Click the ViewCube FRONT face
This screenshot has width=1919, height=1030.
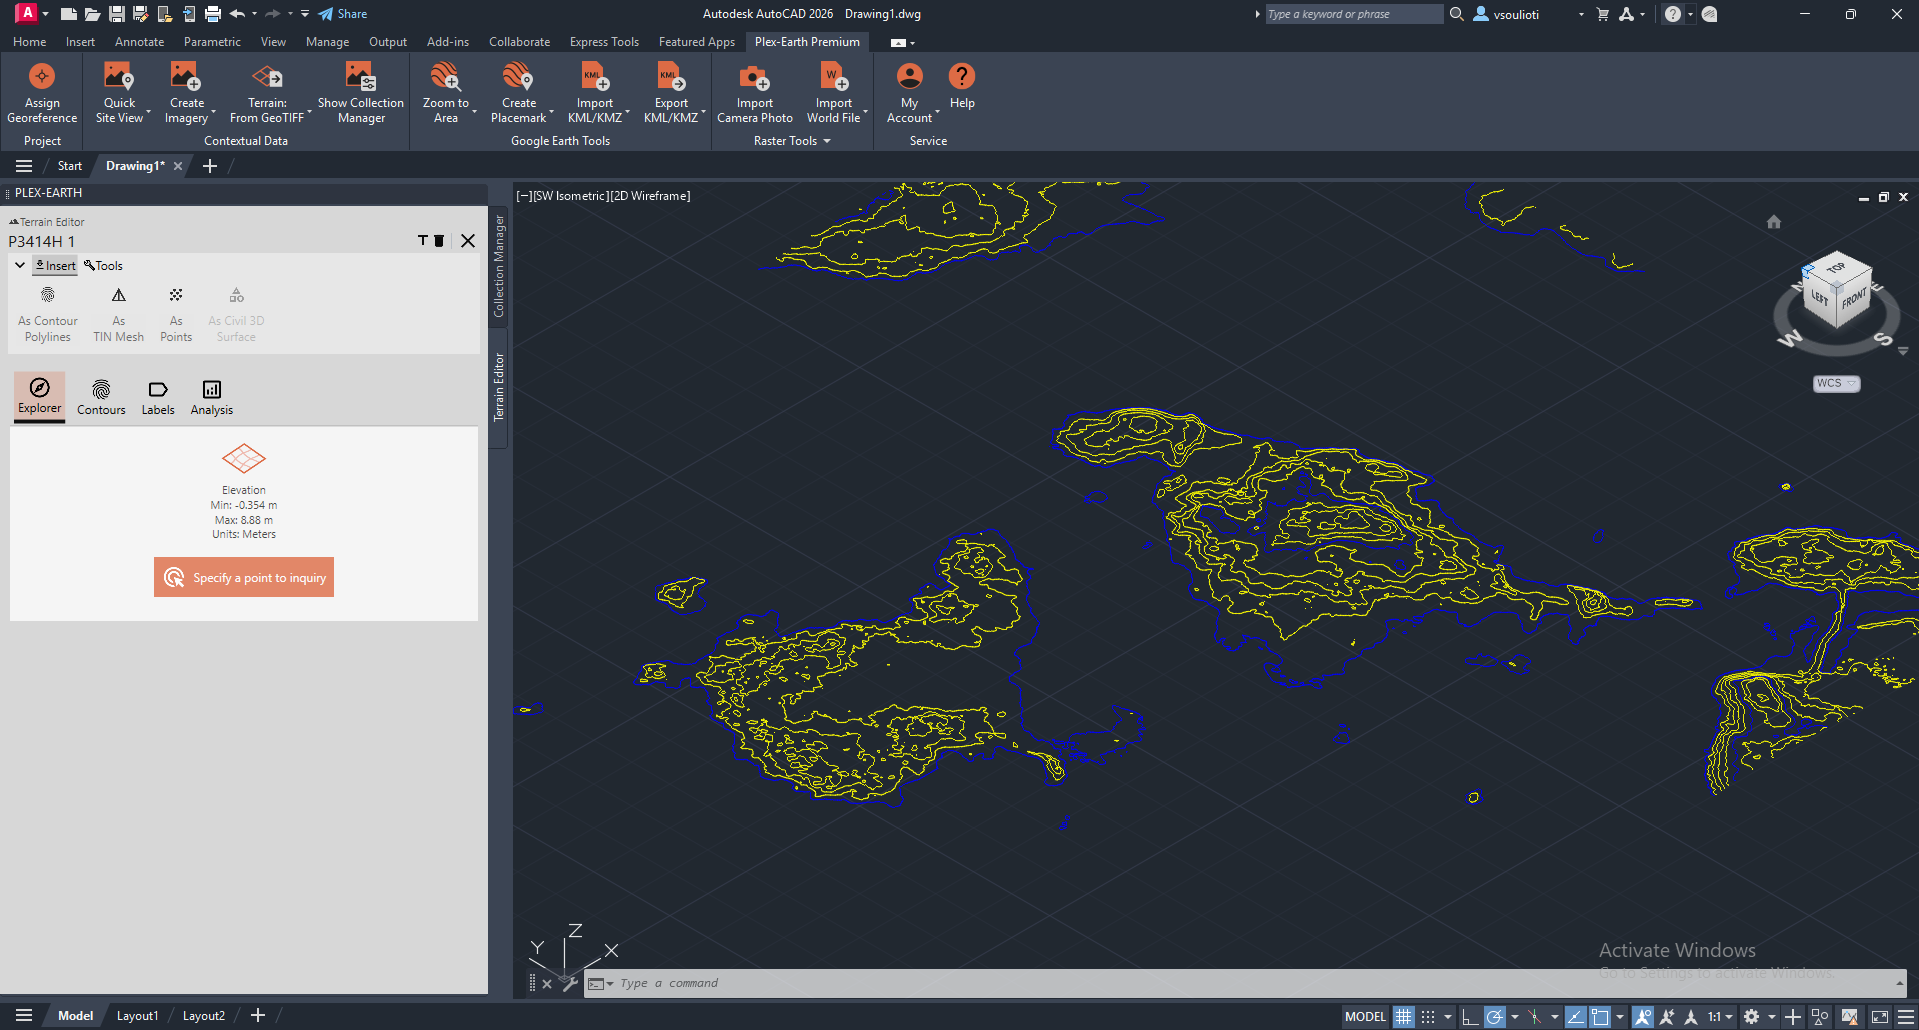(1853, 298)
